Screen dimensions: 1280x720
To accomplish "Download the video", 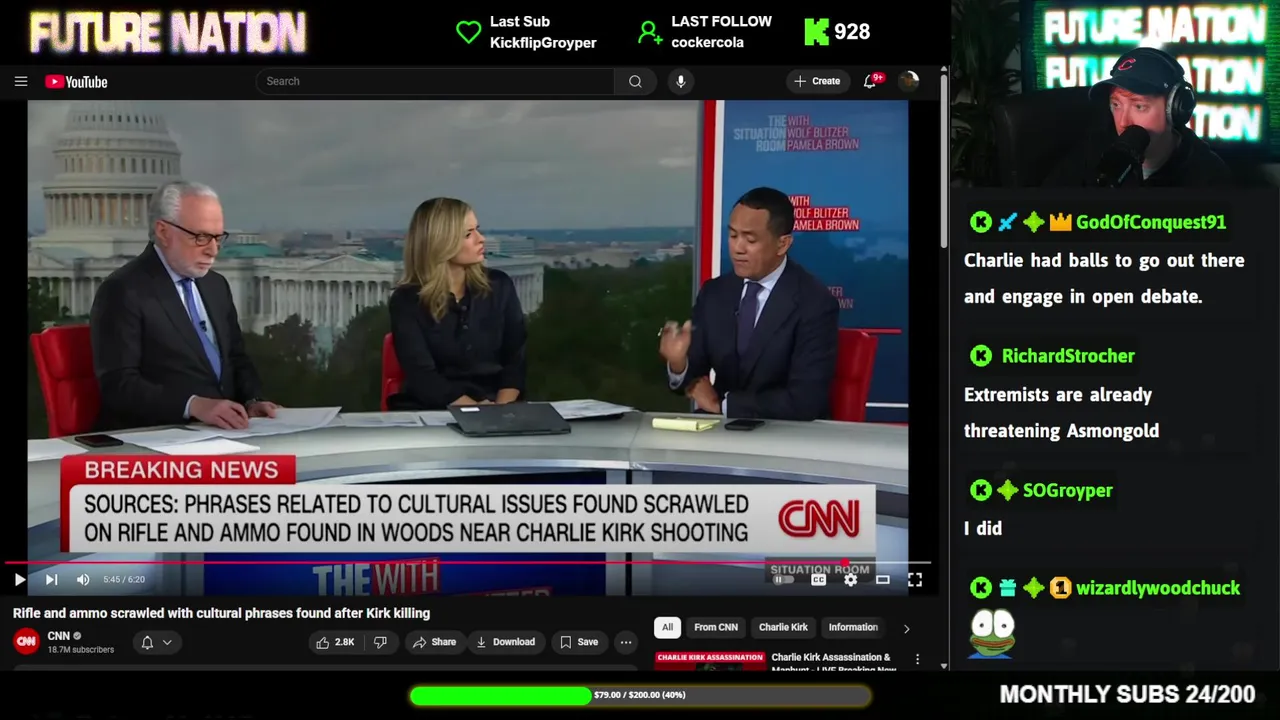I will [505, 642].
